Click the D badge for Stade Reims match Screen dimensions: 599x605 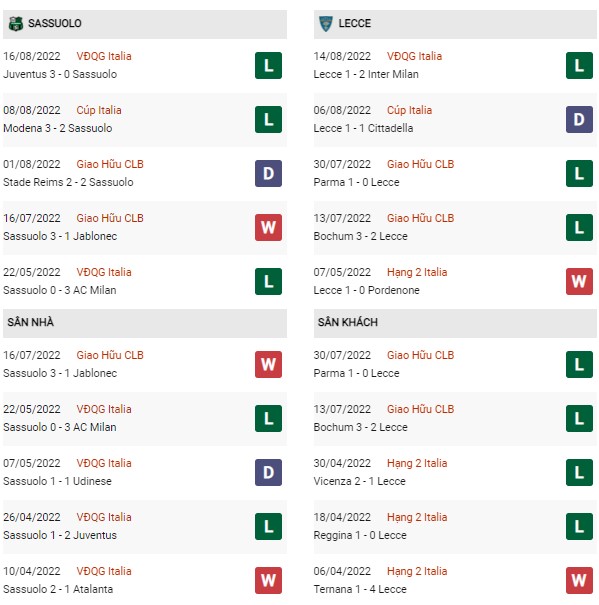click(x=268, y=173)
